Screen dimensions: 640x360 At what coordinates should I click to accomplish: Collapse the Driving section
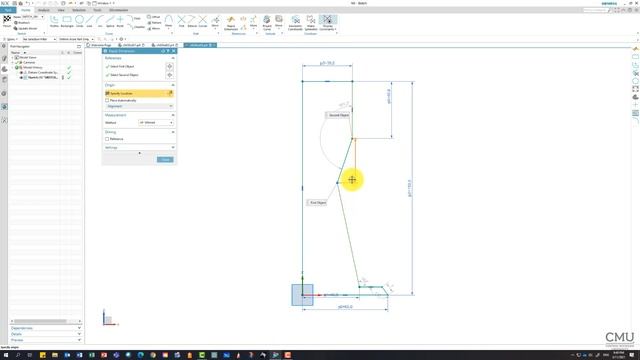coord(173,132)
